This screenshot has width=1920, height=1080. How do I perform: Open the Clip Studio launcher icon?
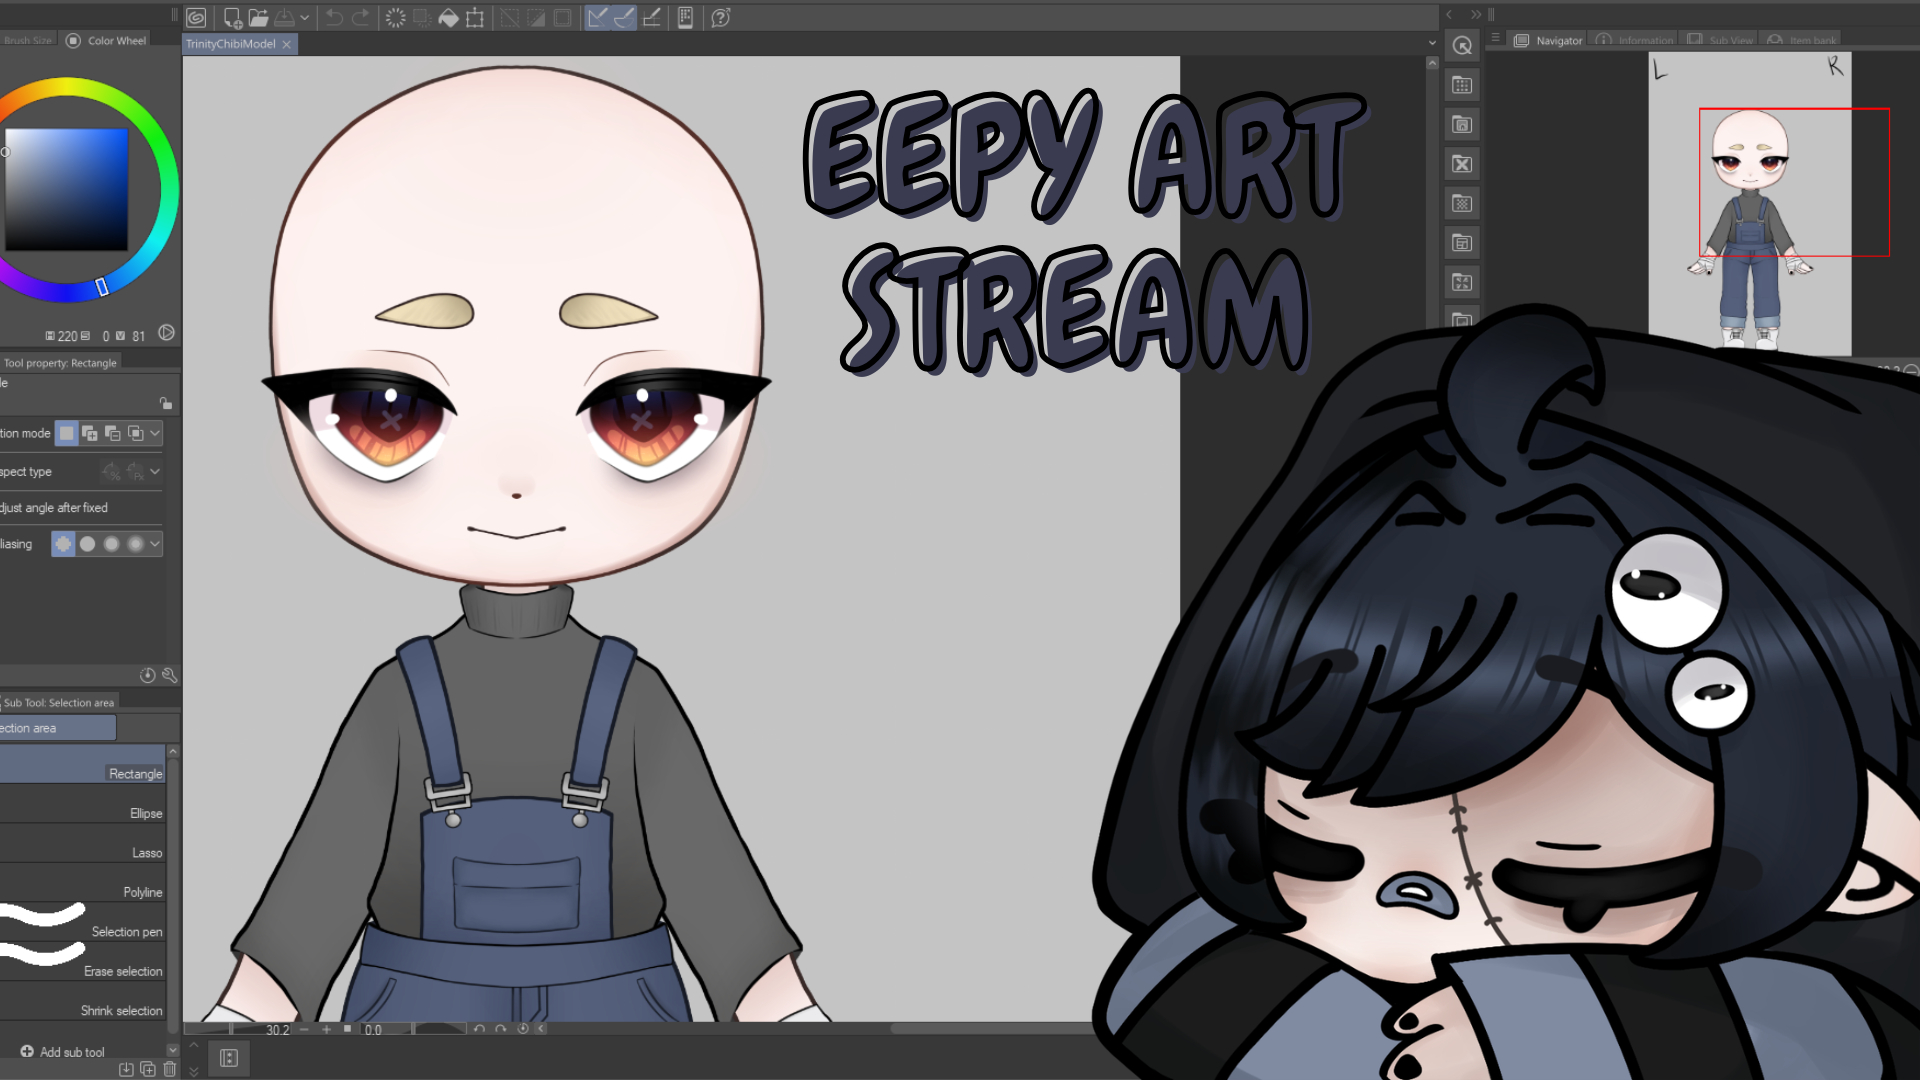click(196, 17)
